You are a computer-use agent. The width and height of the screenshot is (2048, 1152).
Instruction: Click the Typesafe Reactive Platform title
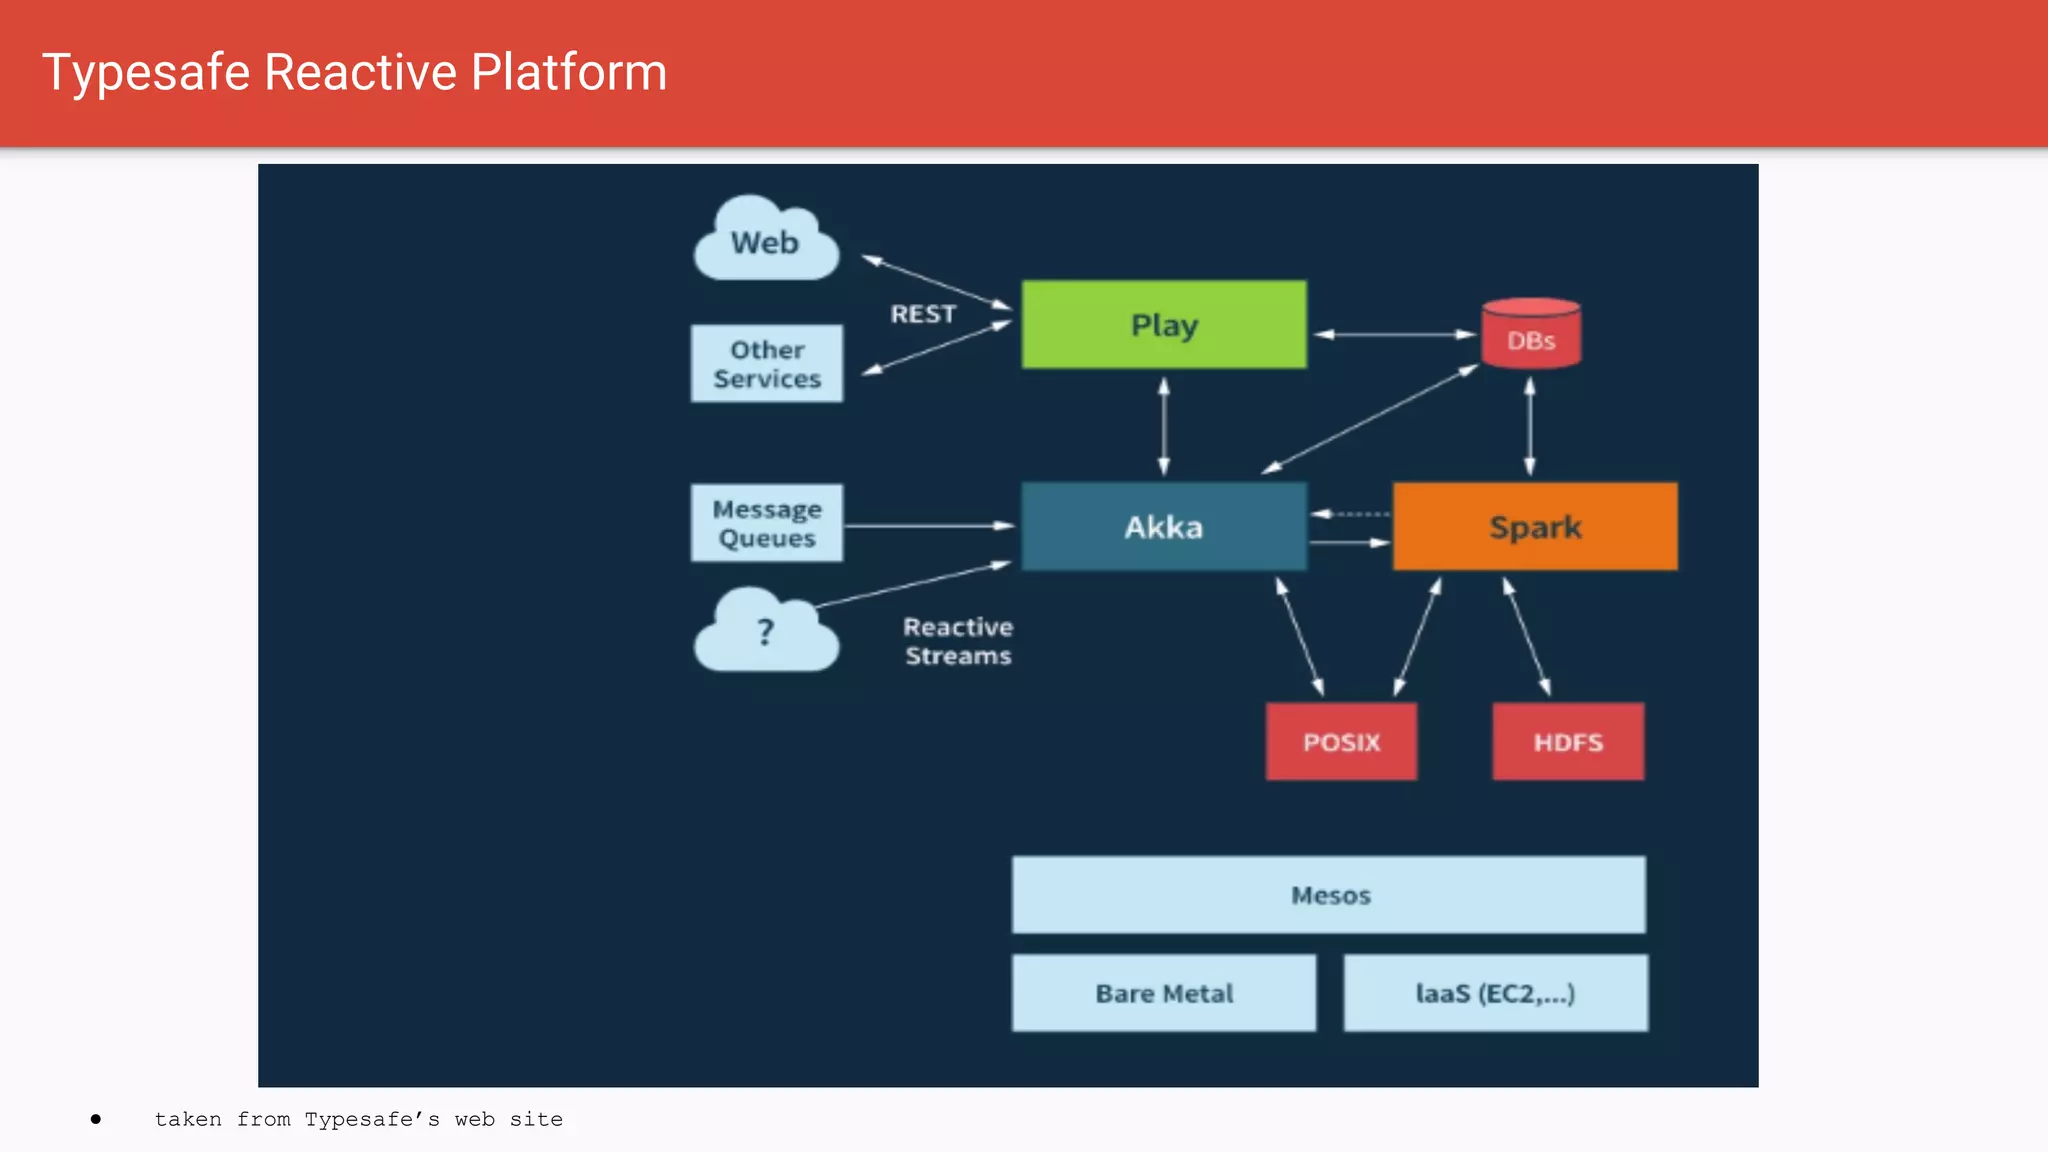tap(354, 73)
